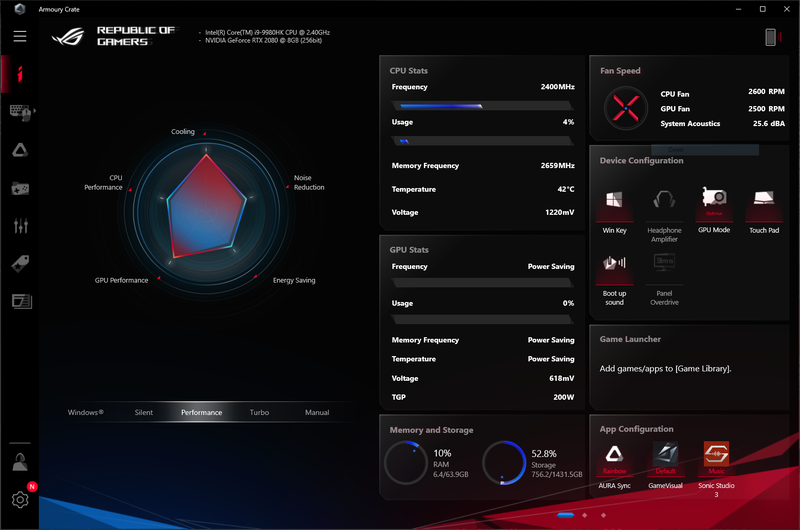Image resolution: width=800 pixels, height=530 pixels.
Task: Select the Windows® operating mode
Action: pyautogui.click(x=86, y=412)
